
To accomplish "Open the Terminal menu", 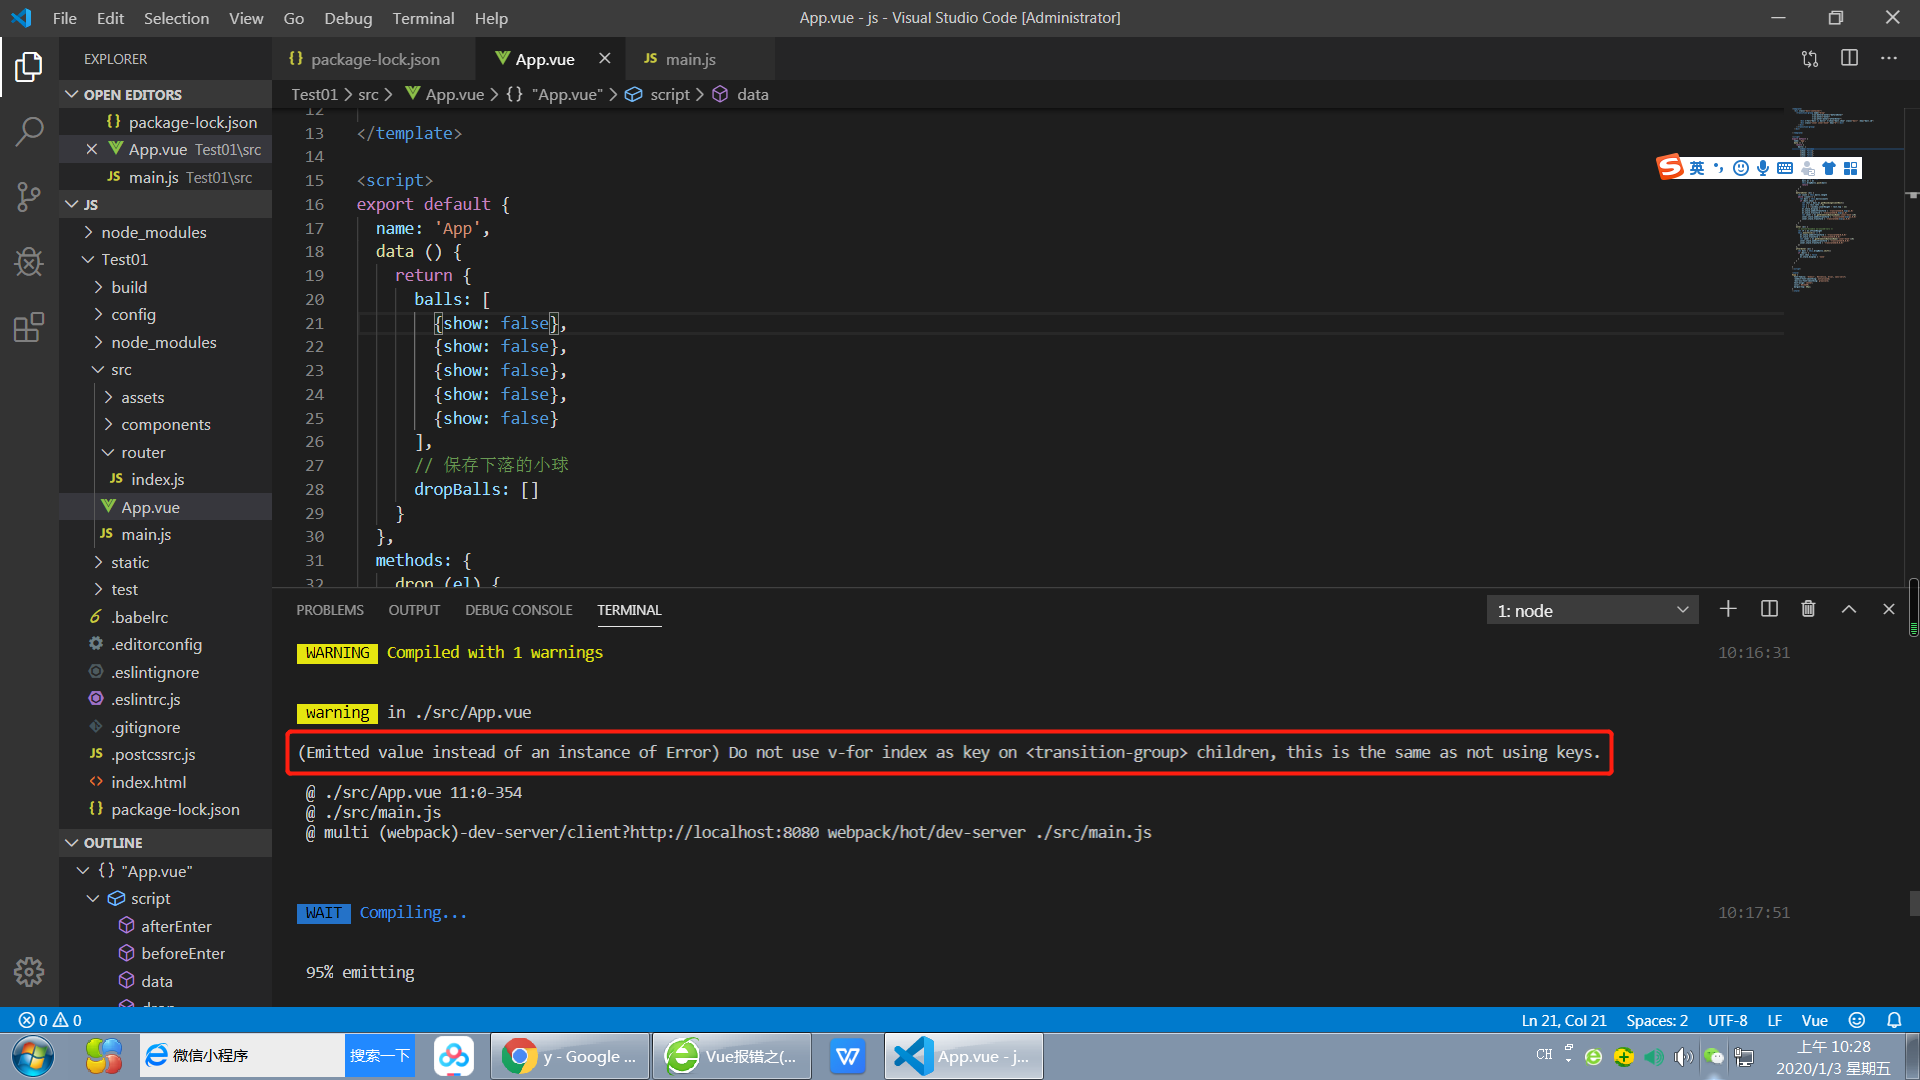I will click(x=422, y=18).
